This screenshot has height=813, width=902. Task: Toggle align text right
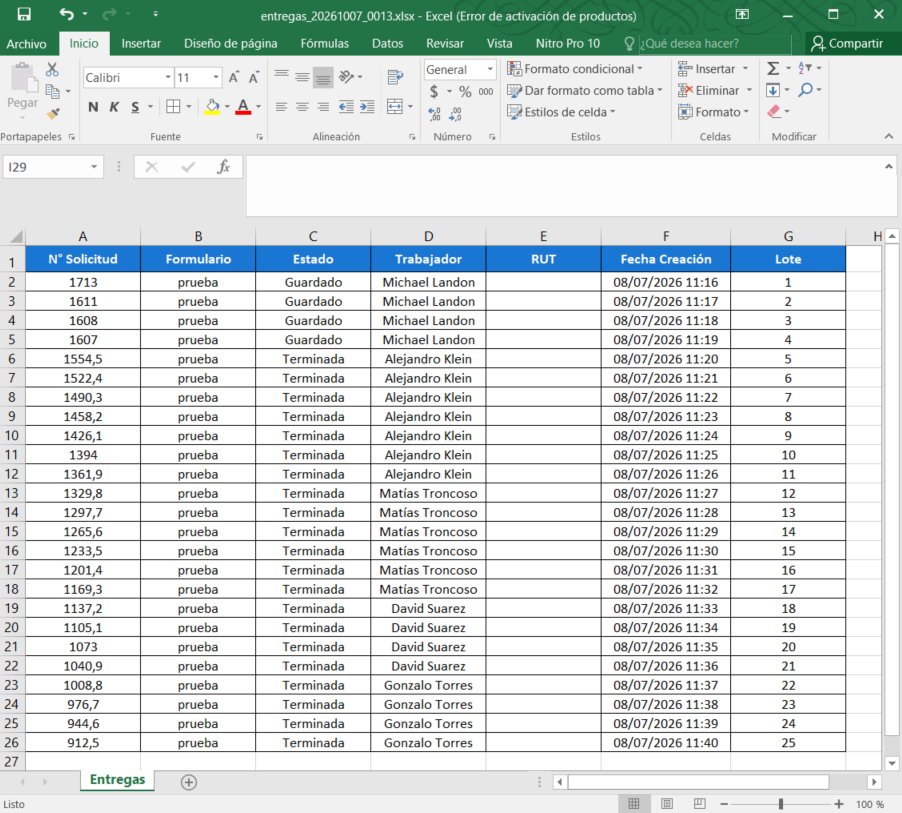pyautogui.click(x=323, y=106)
